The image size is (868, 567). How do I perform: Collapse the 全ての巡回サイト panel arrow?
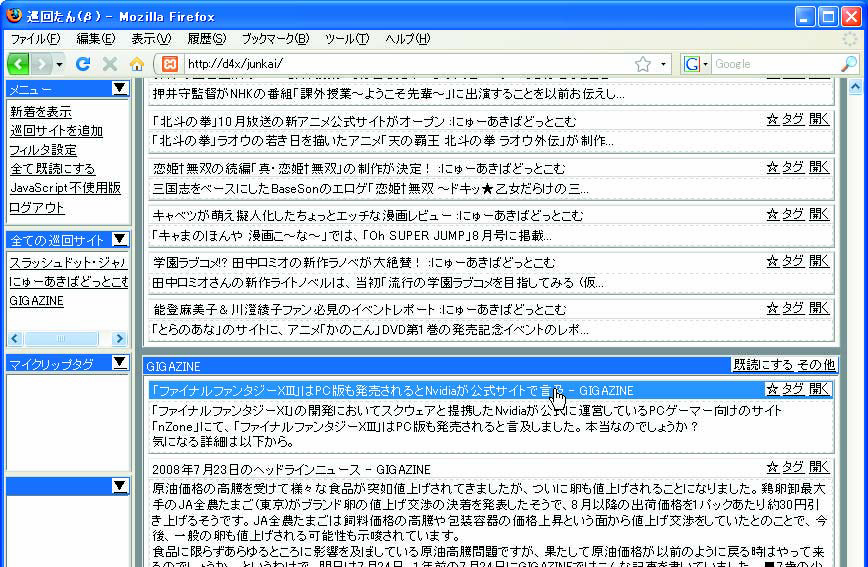(120, 239)
